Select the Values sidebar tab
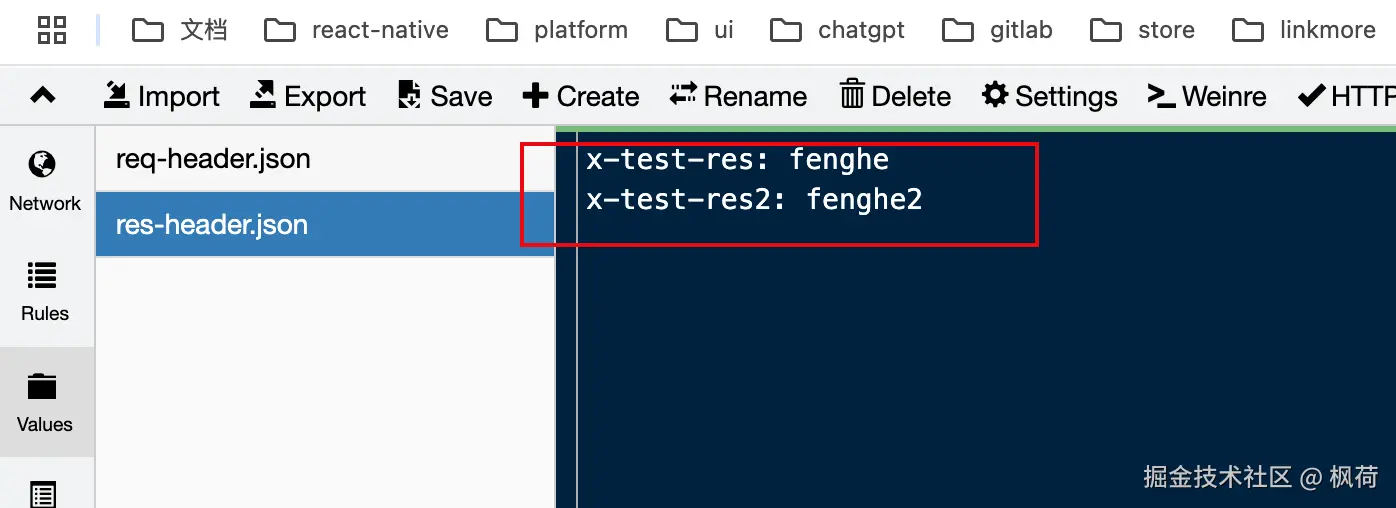This screenshot has height=508, width=1396. (45, 403)
